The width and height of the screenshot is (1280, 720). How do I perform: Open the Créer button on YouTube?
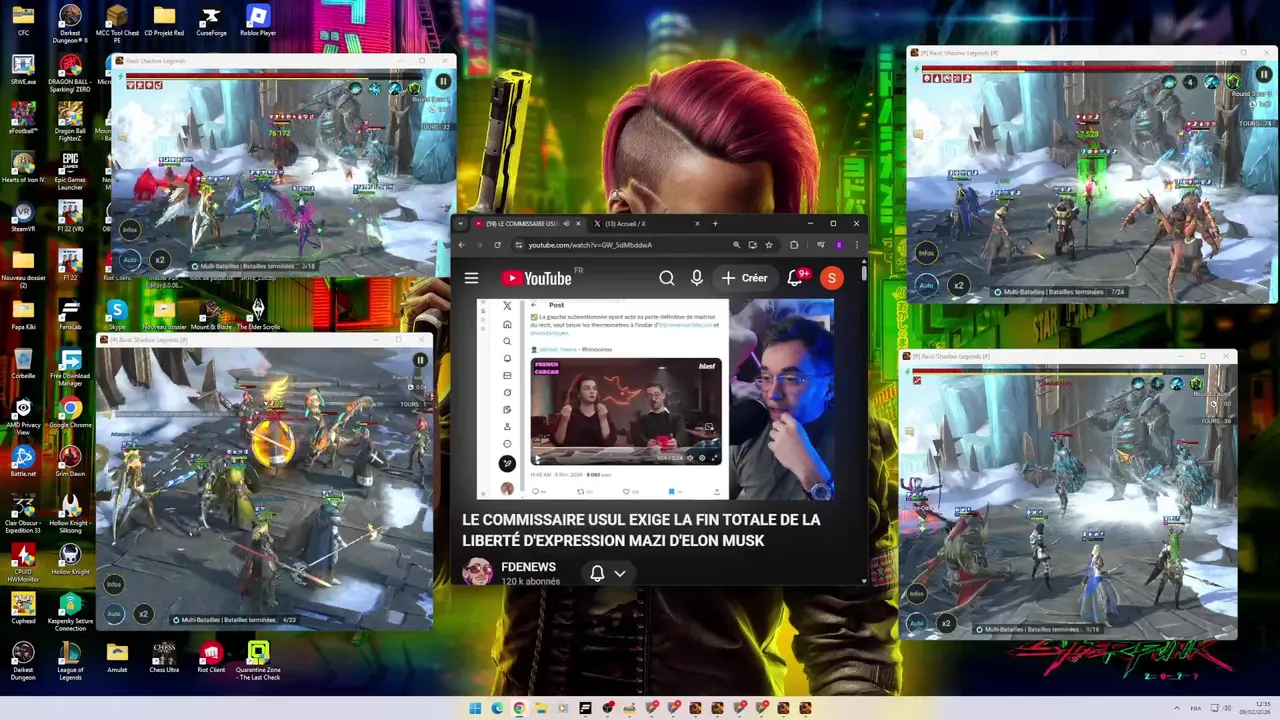pos(745,278)
